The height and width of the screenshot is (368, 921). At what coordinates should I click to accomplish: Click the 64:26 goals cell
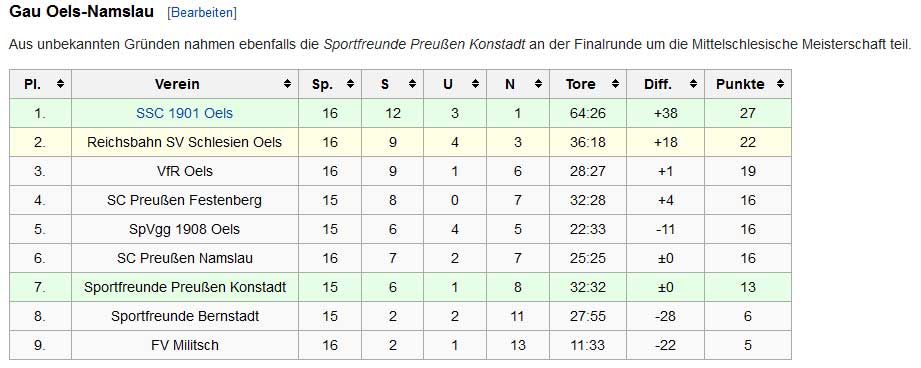click(588, 113)
